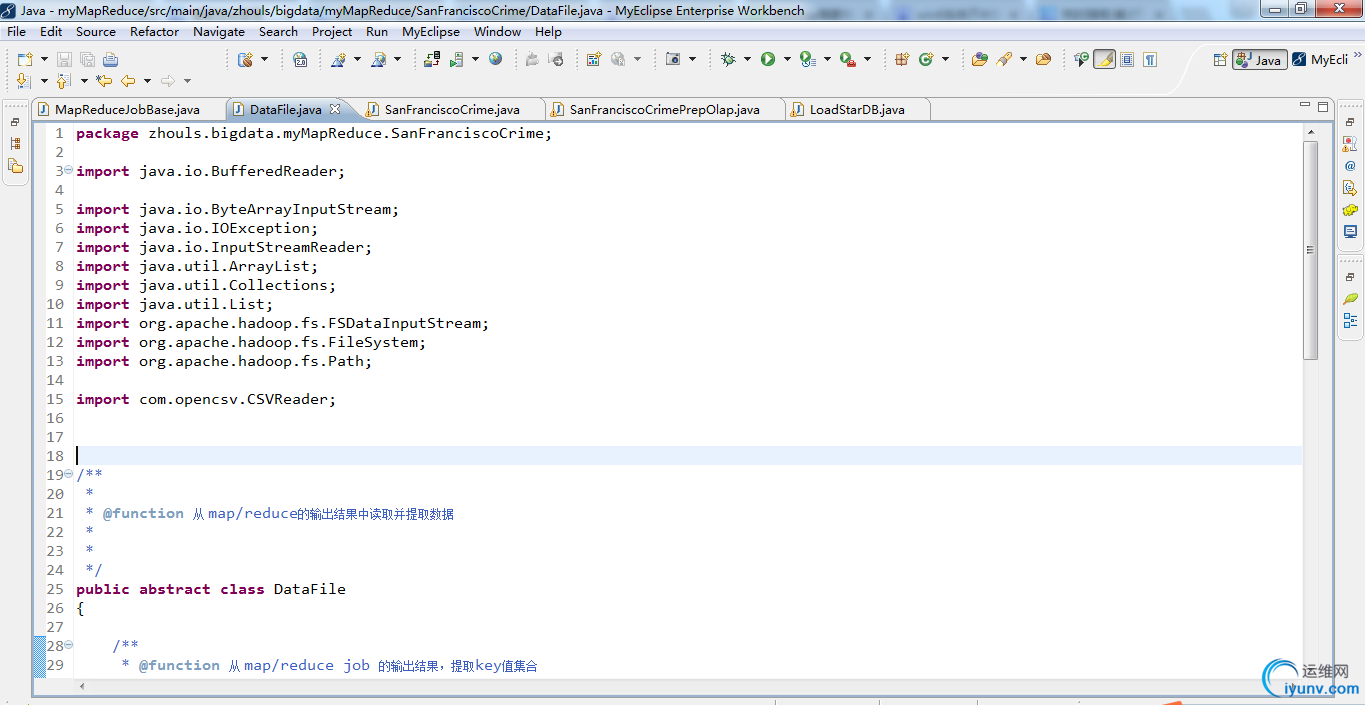This screenshot has height=705, width=1365.
Task: Restore the left sidebar view stack
Action: tap(15, 121)
